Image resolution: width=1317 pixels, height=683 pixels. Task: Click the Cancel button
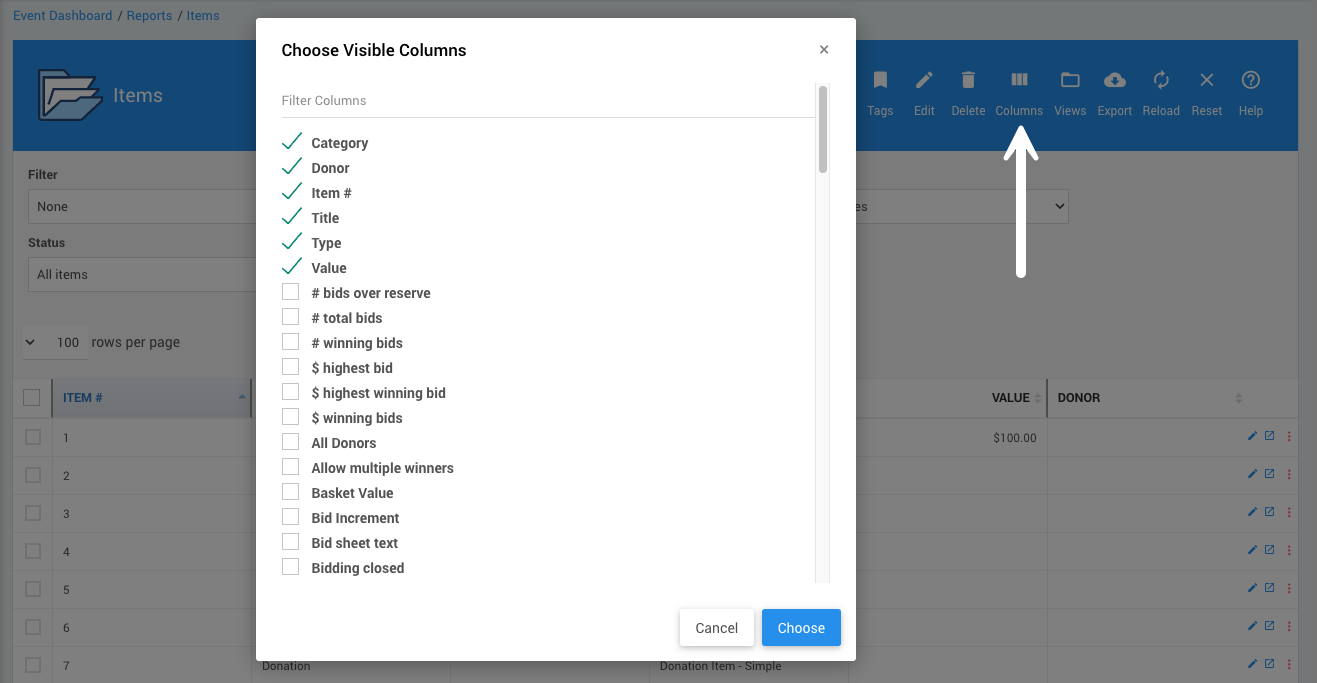pos(716,628)
